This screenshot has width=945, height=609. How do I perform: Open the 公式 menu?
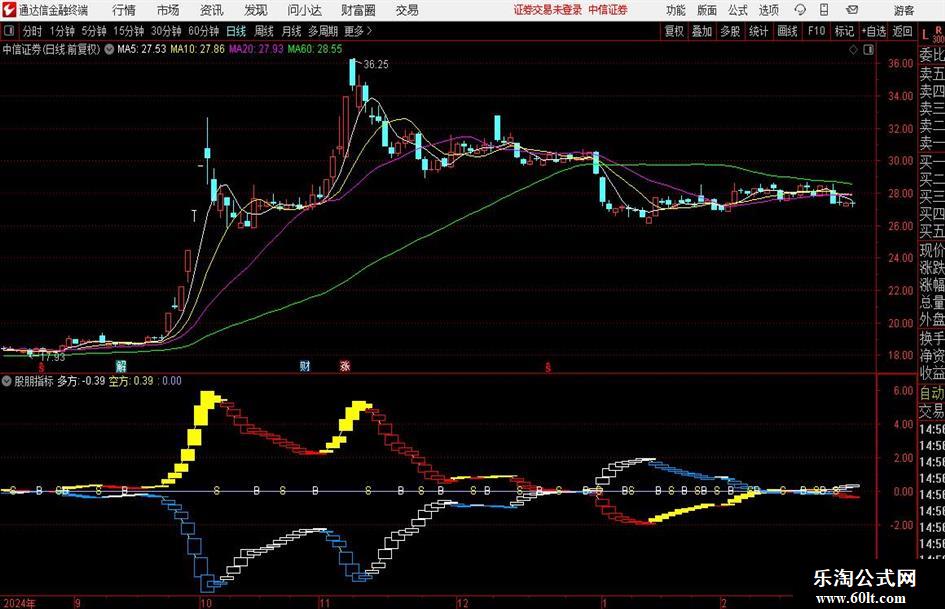[x=737, y=10]
